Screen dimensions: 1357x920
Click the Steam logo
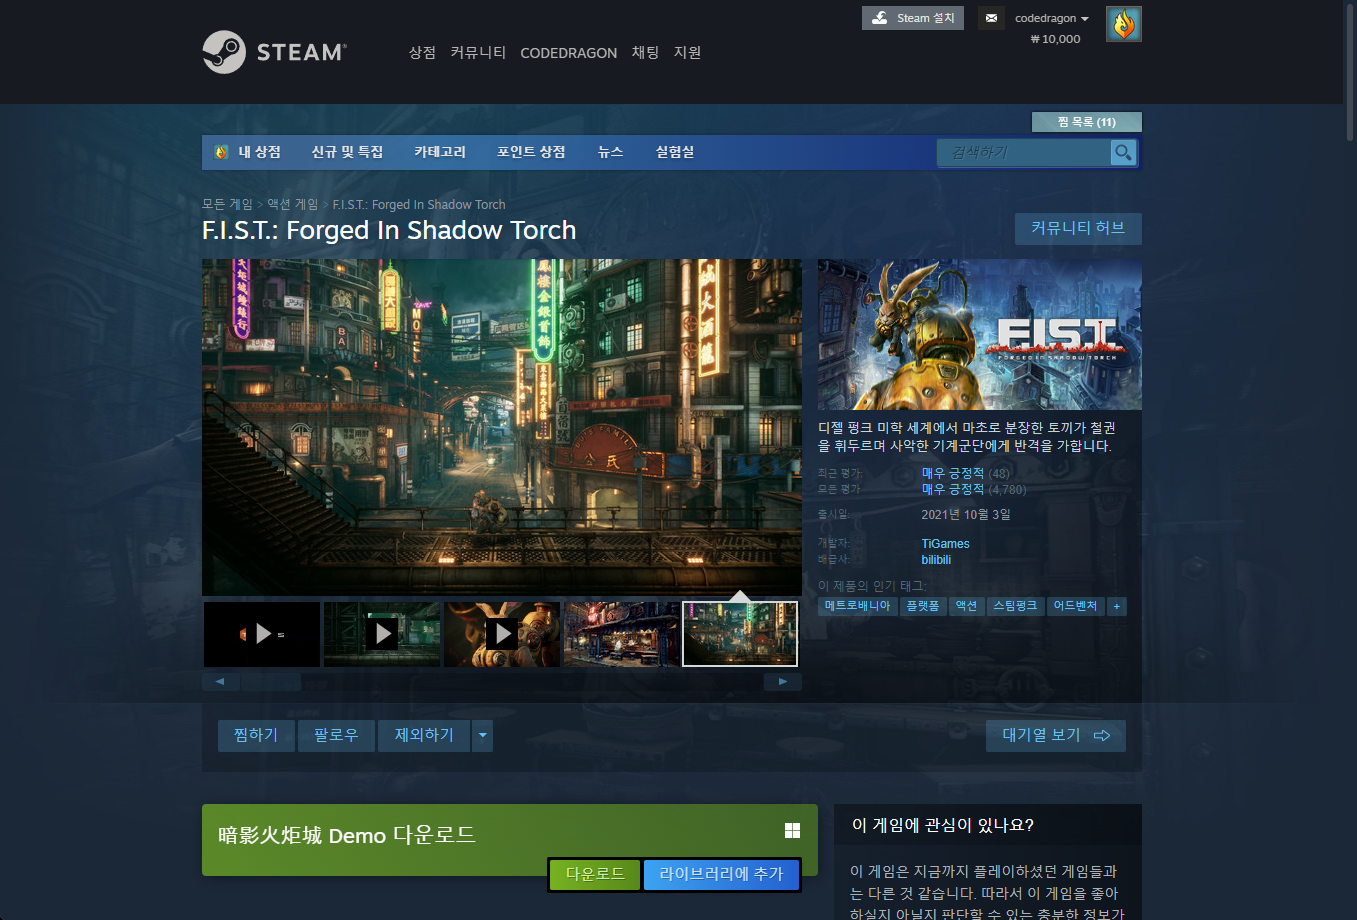point(274,52)
